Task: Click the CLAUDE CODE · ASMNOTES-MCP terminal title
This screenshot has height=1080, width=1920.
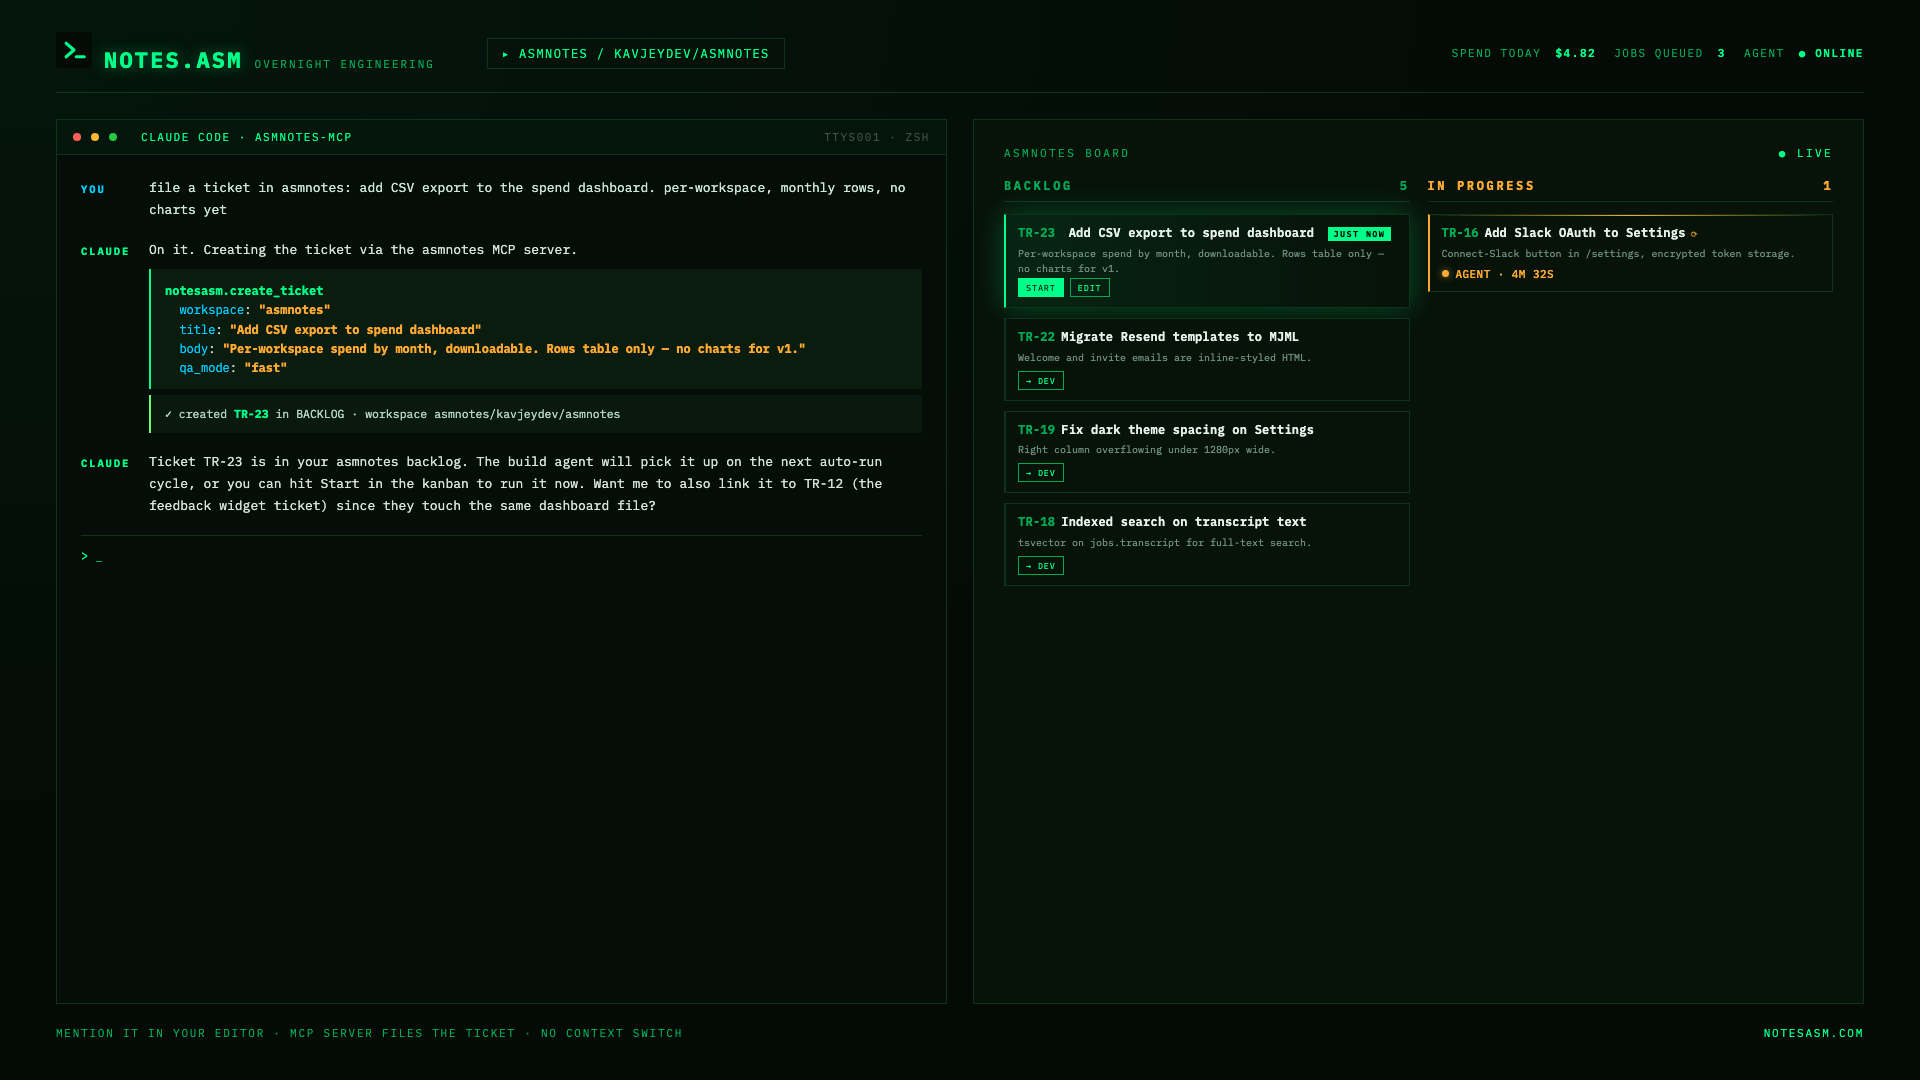Action: pyautogui.click(x=246, y=138)
